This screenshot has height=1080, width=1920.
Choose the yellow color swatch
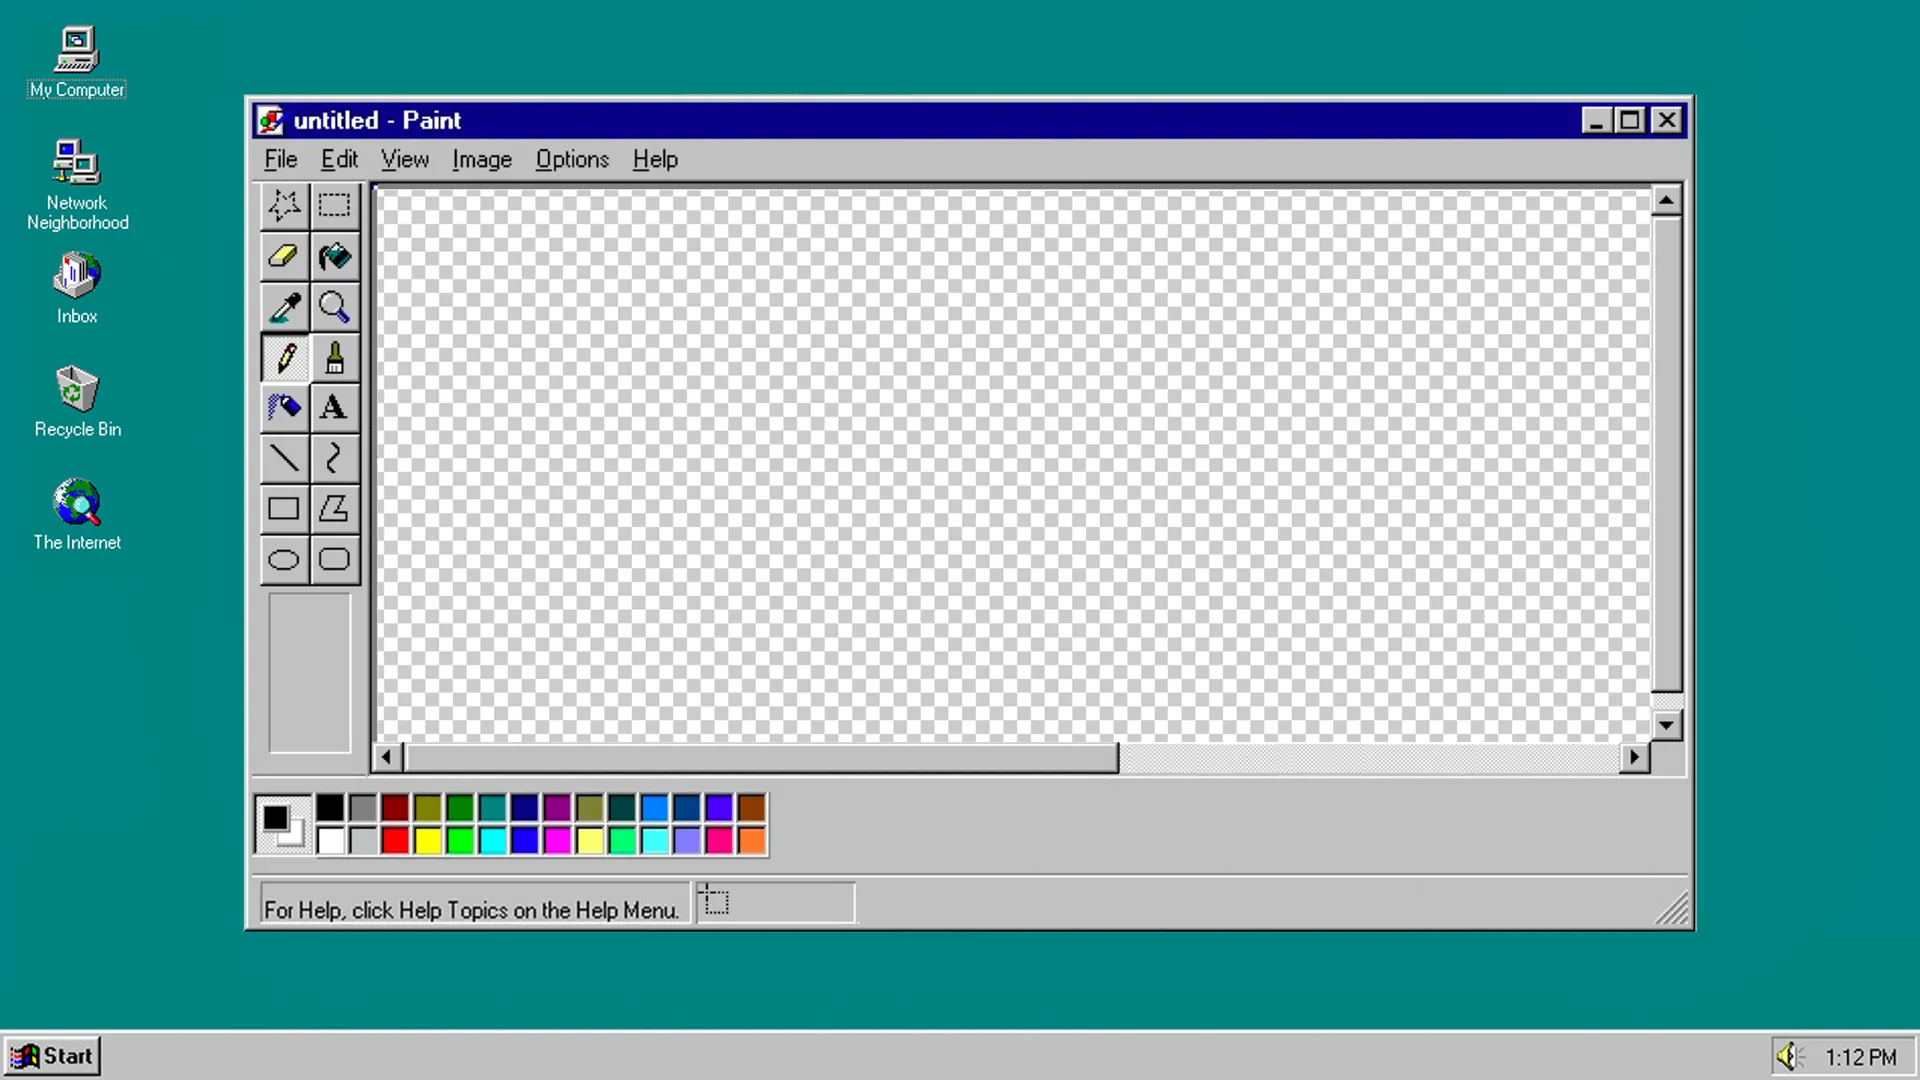pyautogui.click(x=428, y=841)
